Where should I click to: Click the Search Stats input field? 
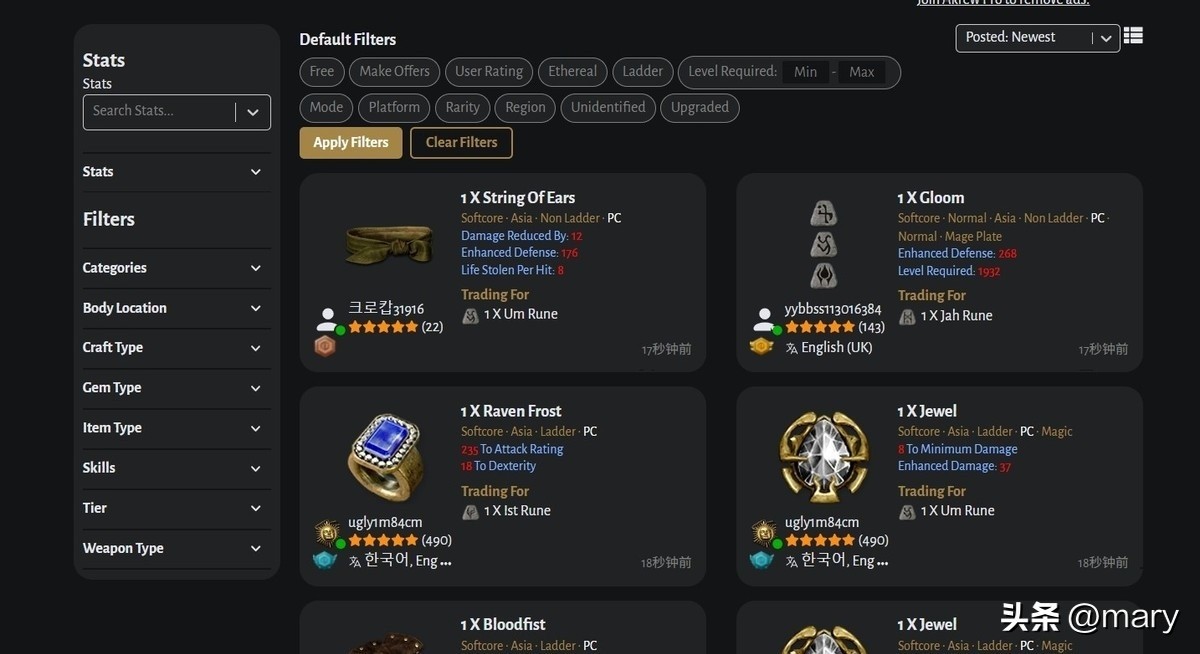(162, 112)
